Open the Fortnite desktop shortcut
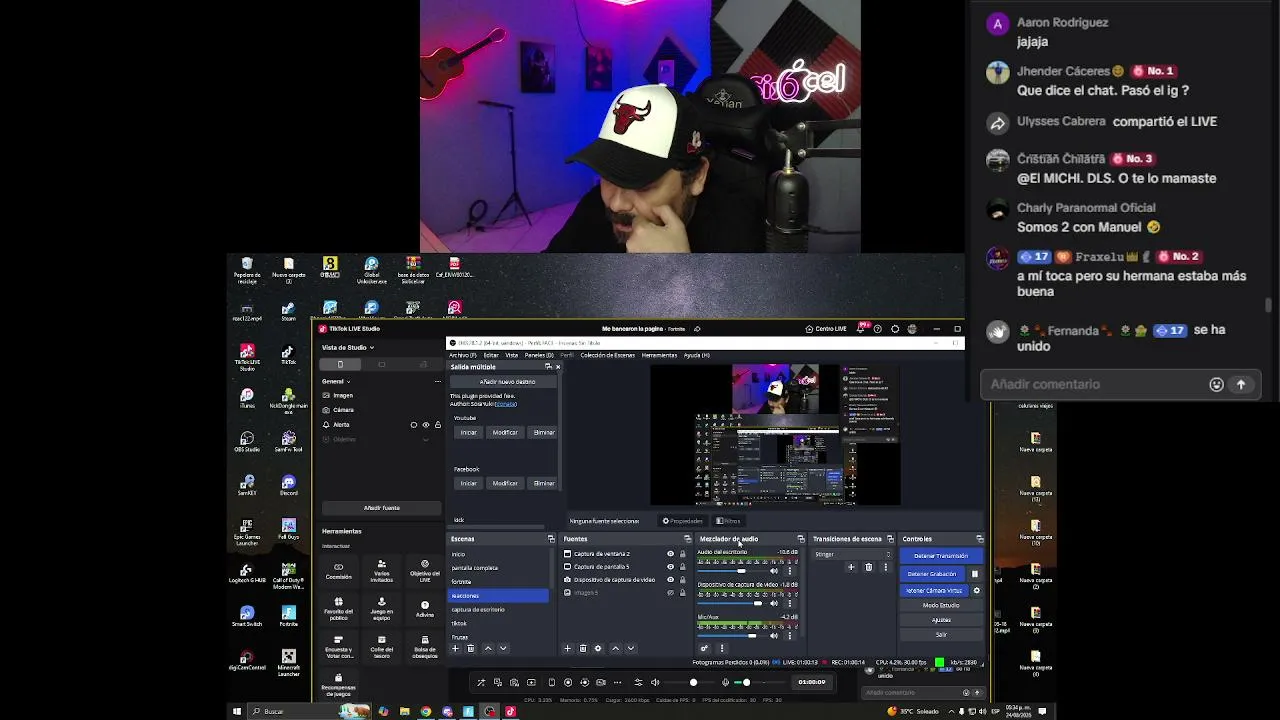This screenshot has height=720, width=1280. 288,615
